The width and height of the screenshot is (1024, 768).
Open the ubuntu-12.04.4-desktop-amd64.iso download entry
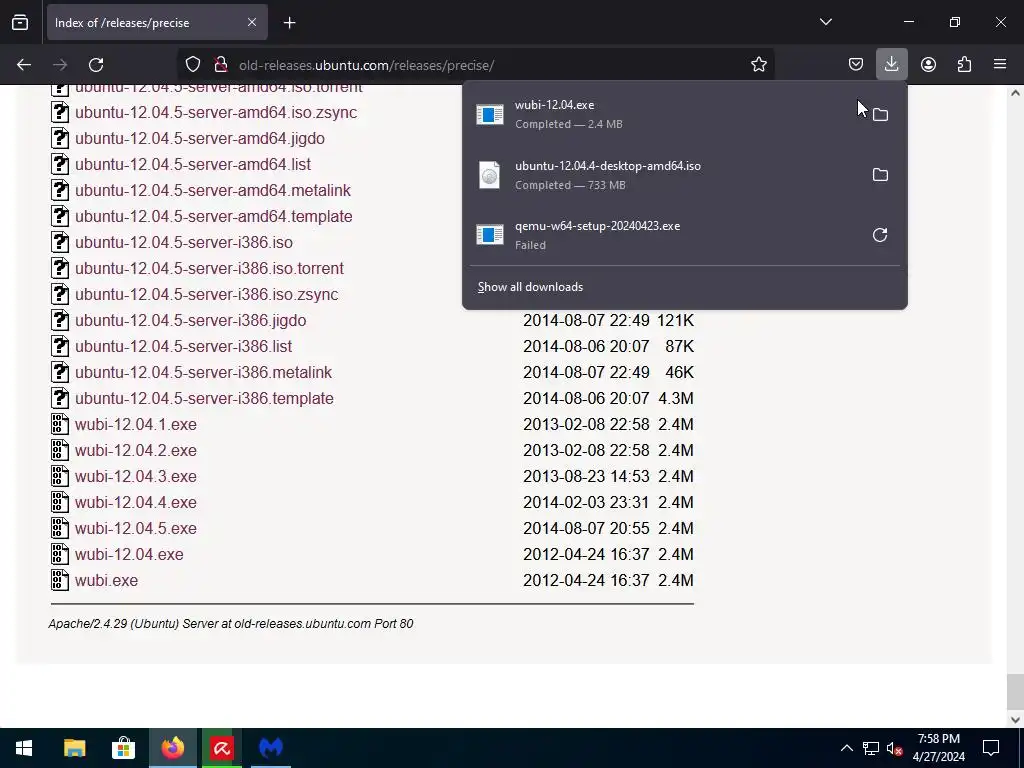pos(665,175)
